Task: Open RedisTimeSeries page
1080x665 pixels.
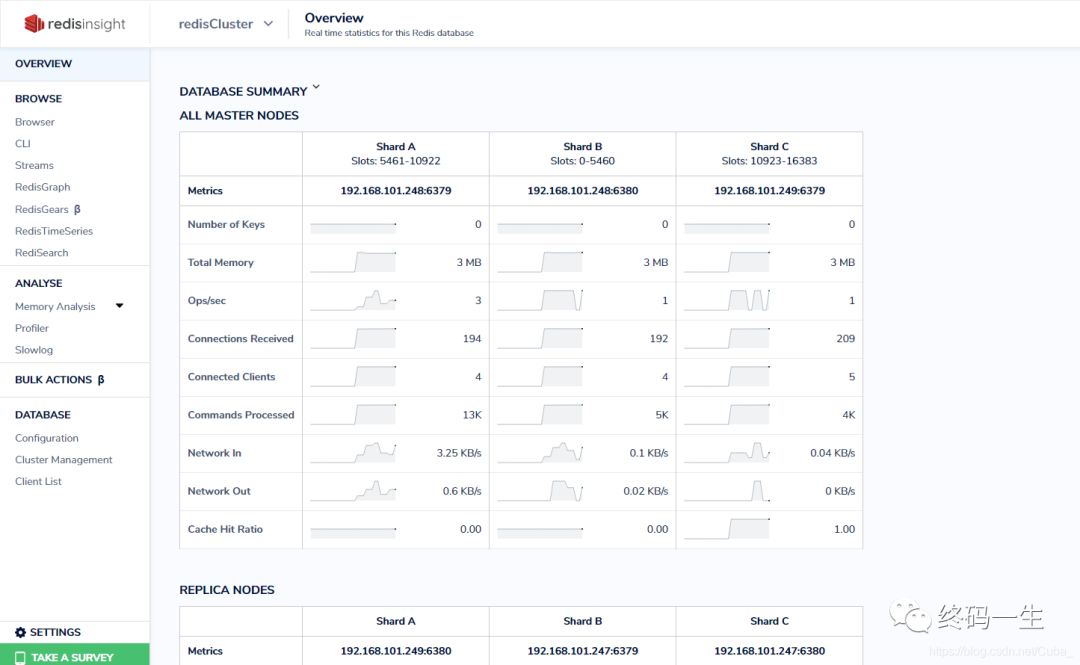Action: [54, 231]
